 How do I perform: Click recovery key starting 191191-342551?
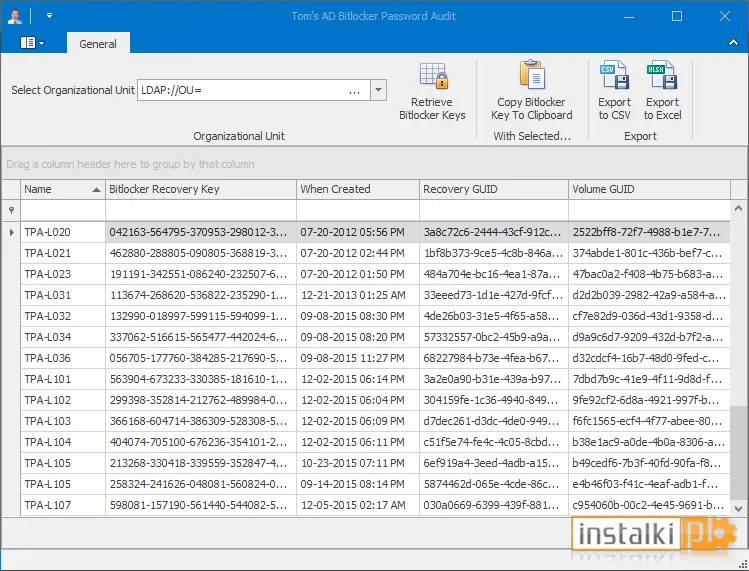click(201, 274)
